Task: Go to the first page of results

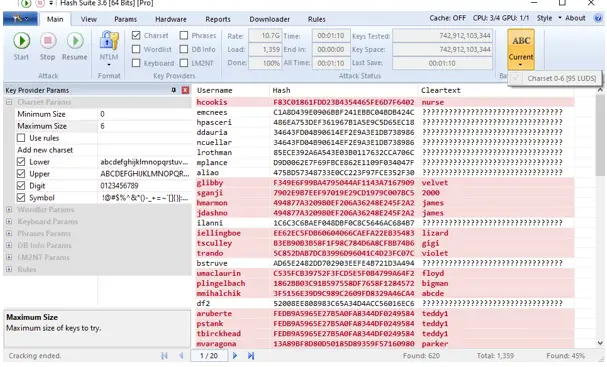Action: tap(165, 355)
